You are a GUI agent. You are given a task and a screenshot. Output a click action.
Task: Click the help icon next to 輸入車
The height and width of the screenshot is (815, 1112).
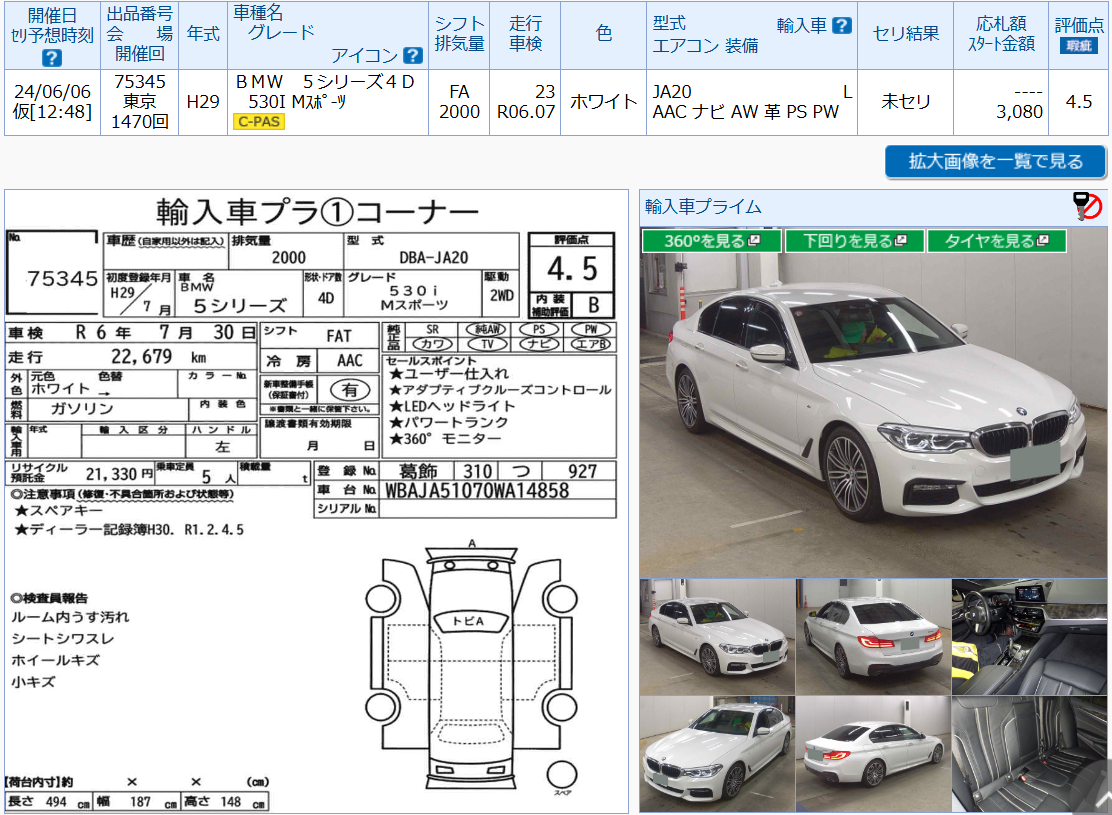842,25
